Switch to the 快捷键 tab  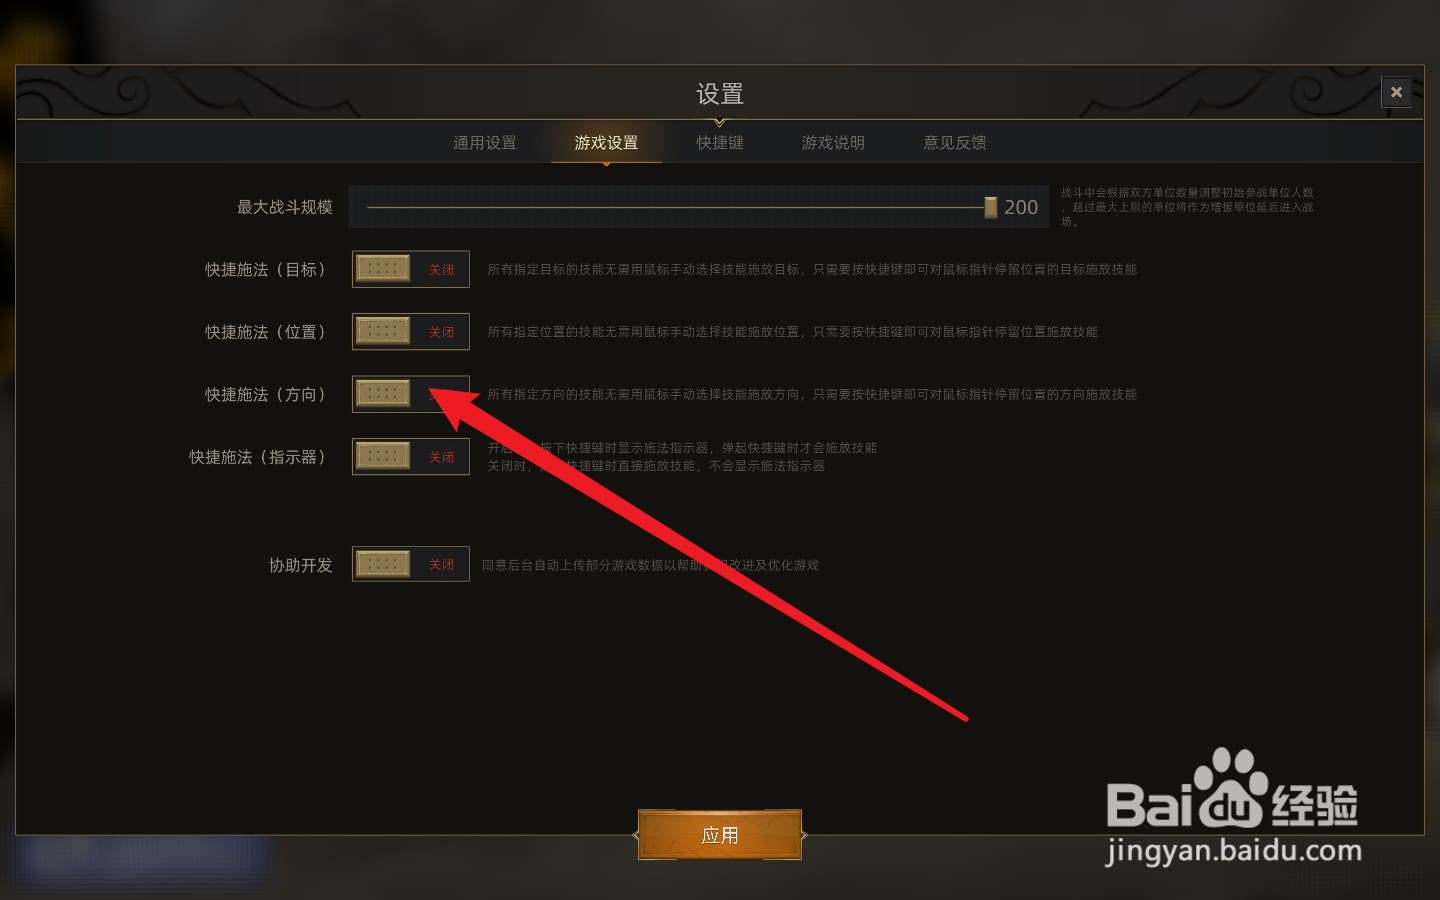click(x=720, y=143)
